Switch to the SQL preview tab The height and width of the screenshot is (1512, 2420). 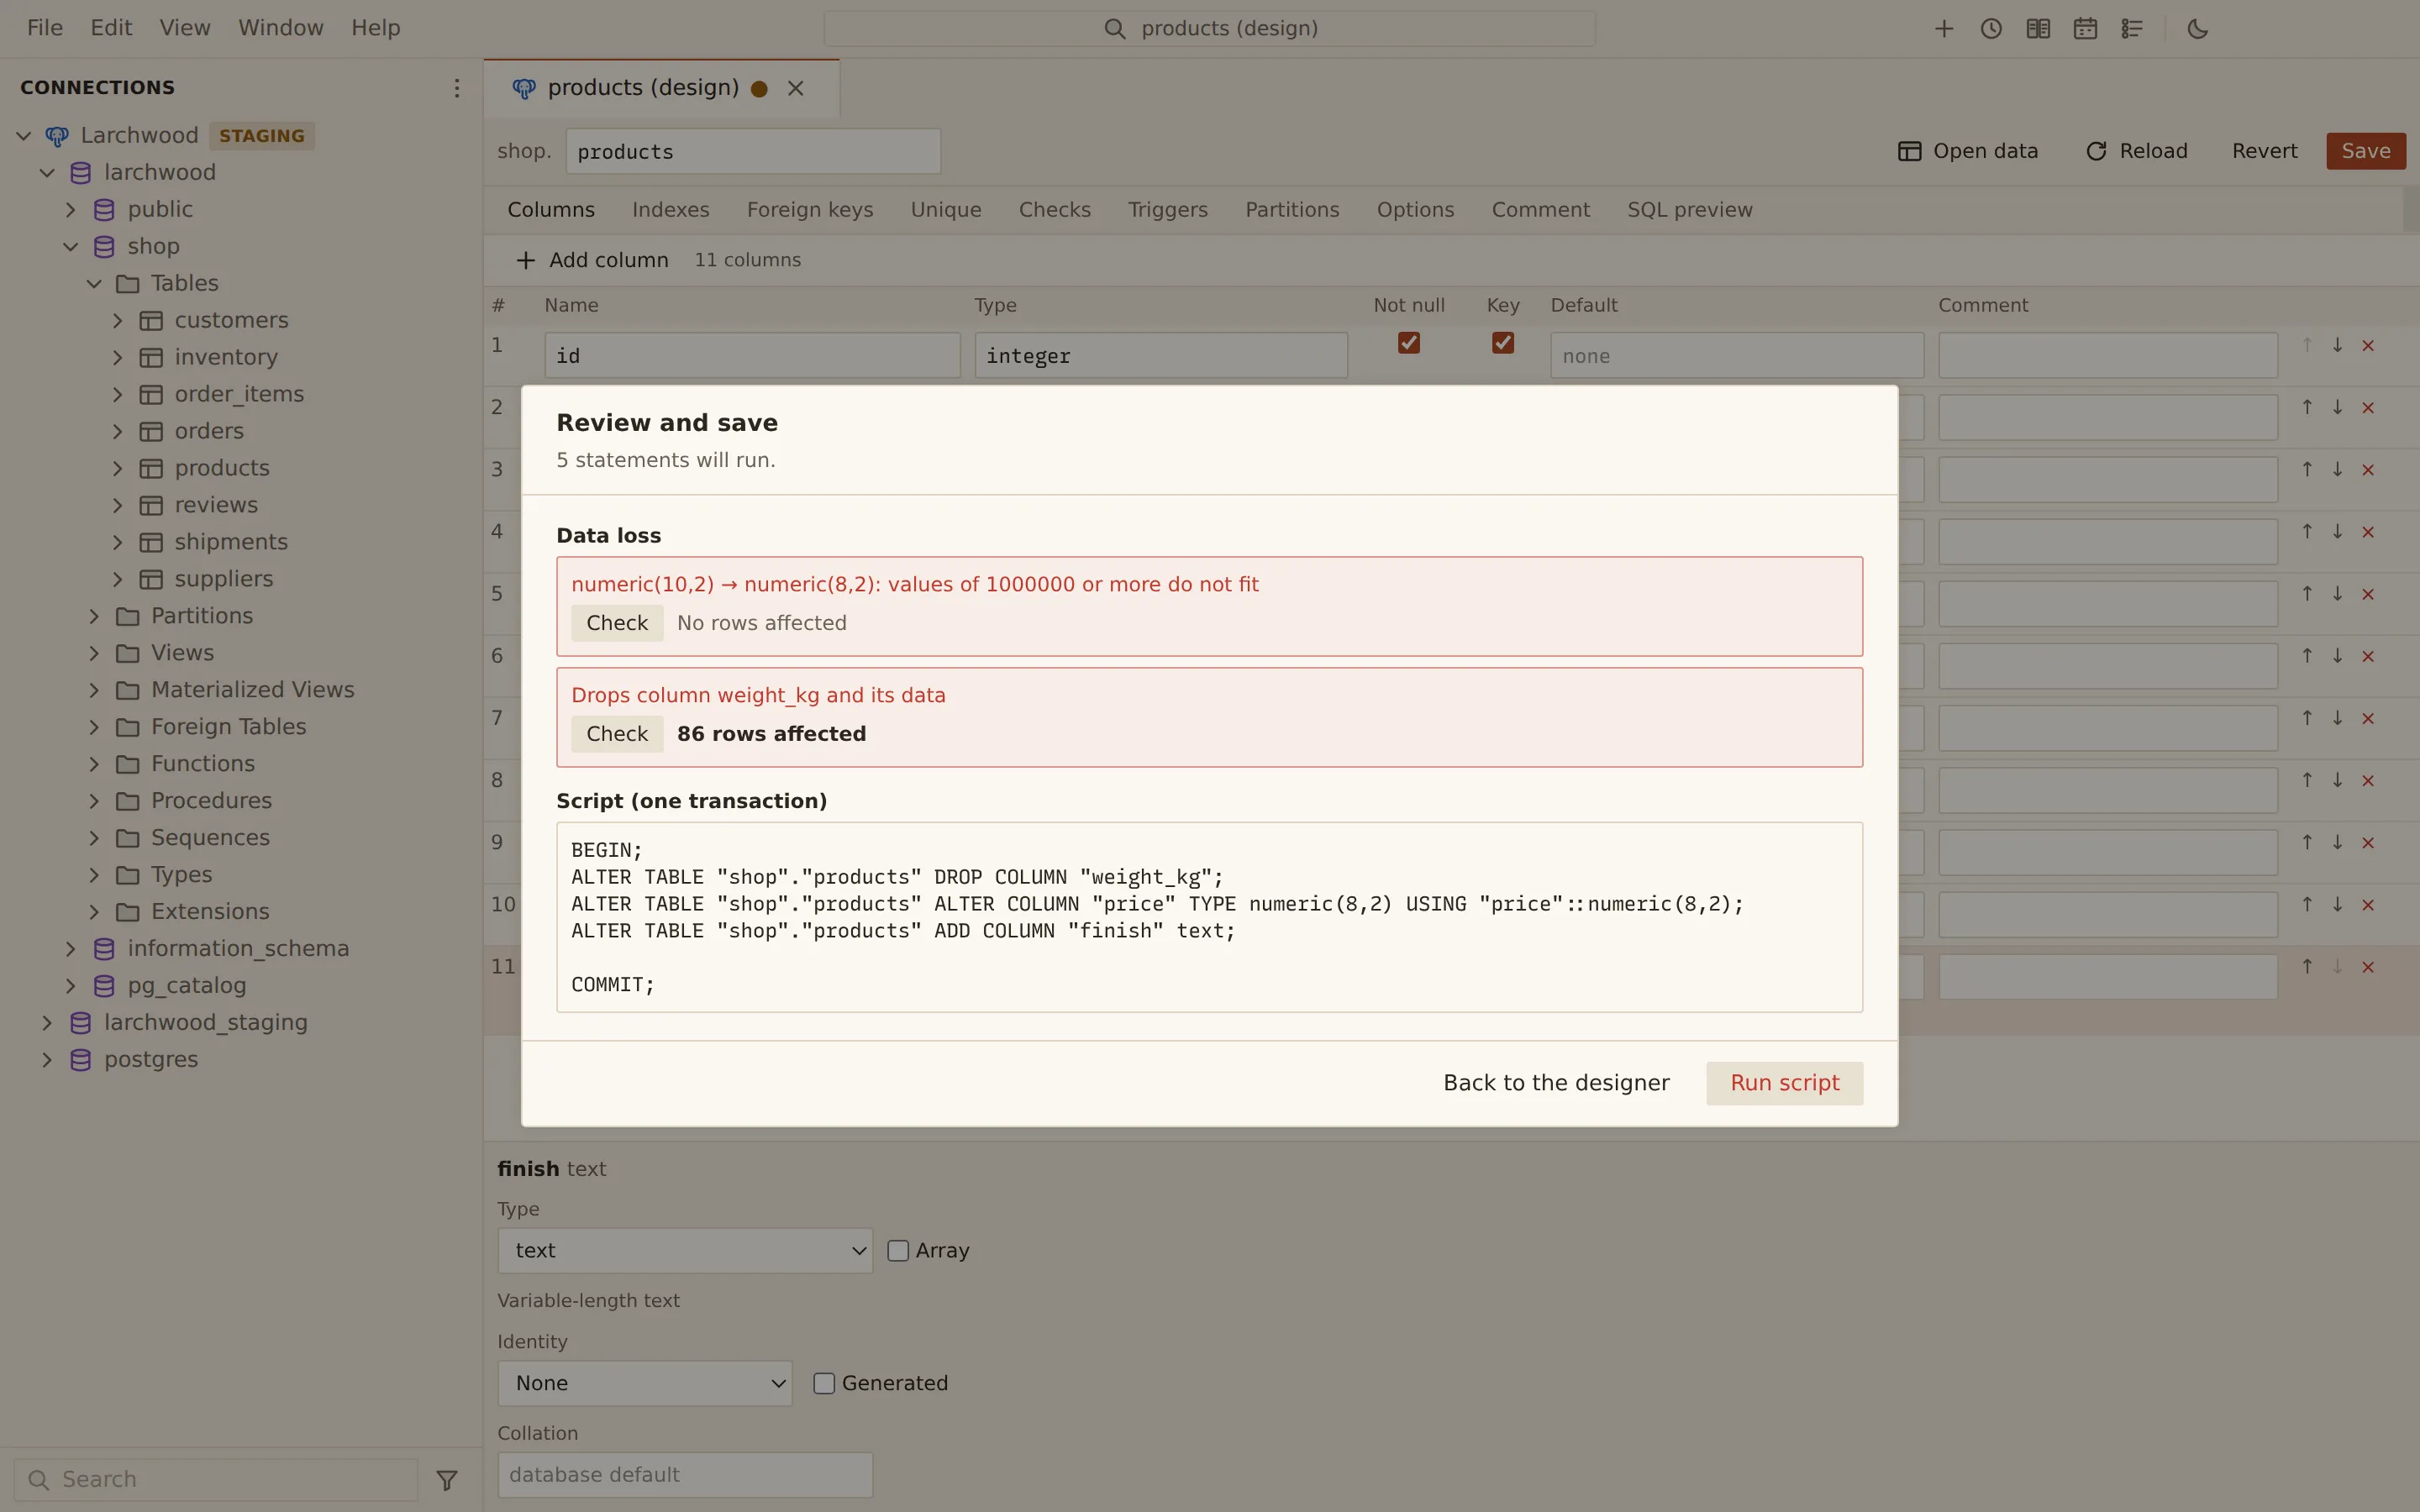(x=1690, y=210)
